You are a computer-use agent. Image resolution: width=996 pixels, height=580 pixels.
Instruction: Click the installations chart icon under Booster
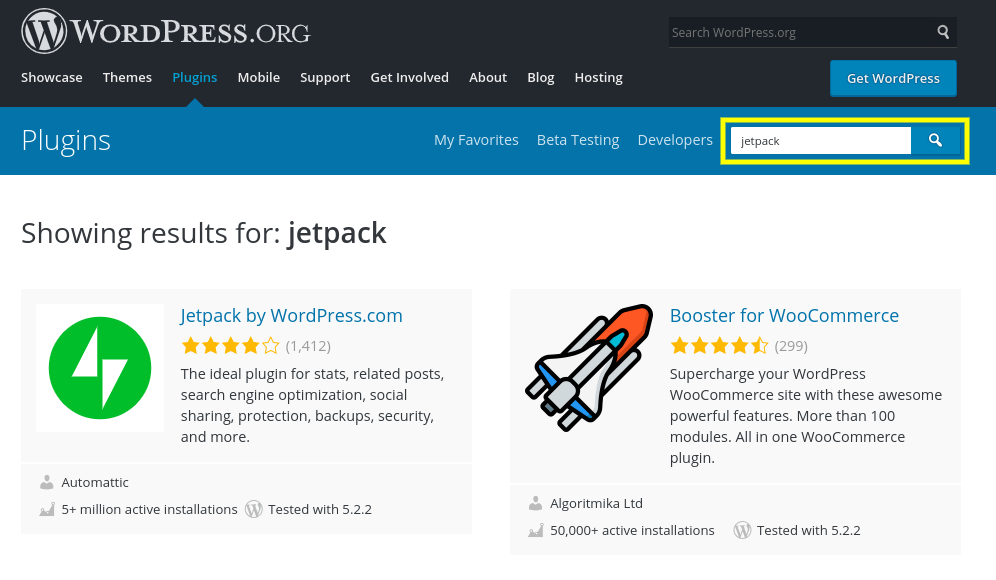(535, 530)
